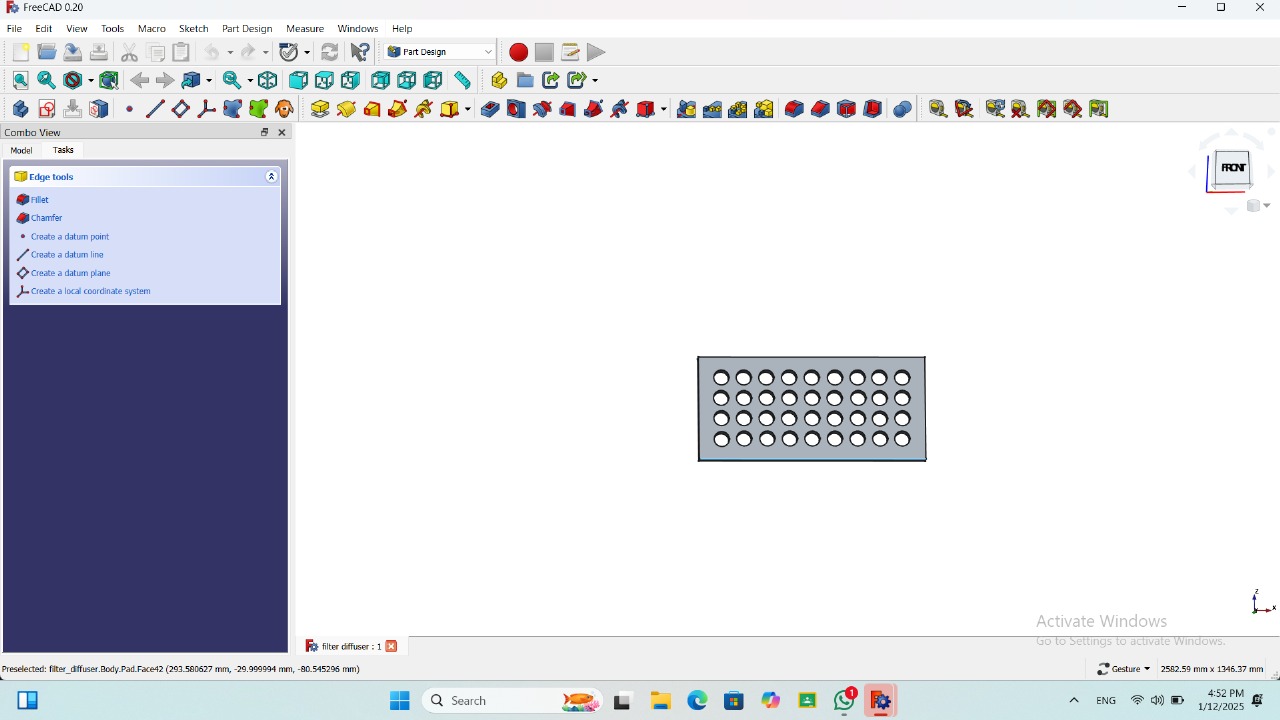Viewport: 1280px width, 720px height.
Task: Open the Gesture navigation style dropdown
Action: tap(1124, 669)
